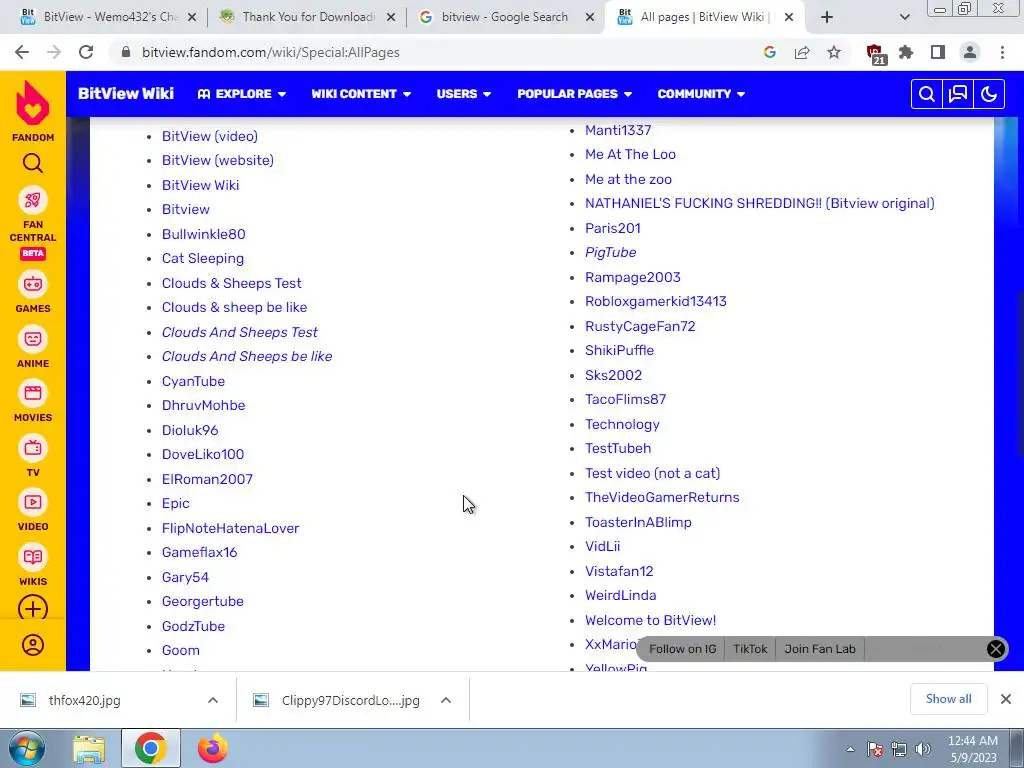This screenshot has height=768, width=1024.
Task: Open the user profile icon in sidebar
Action: pyautogui.click(x=33, y=645)
